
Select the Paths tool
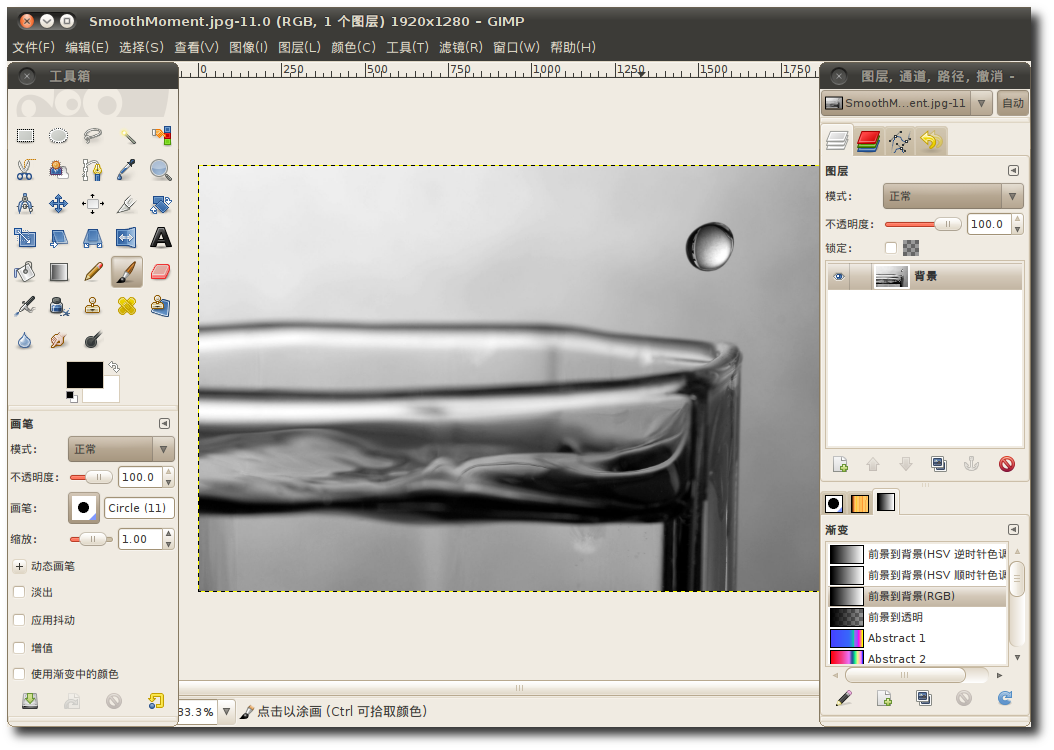coord(93,170)
